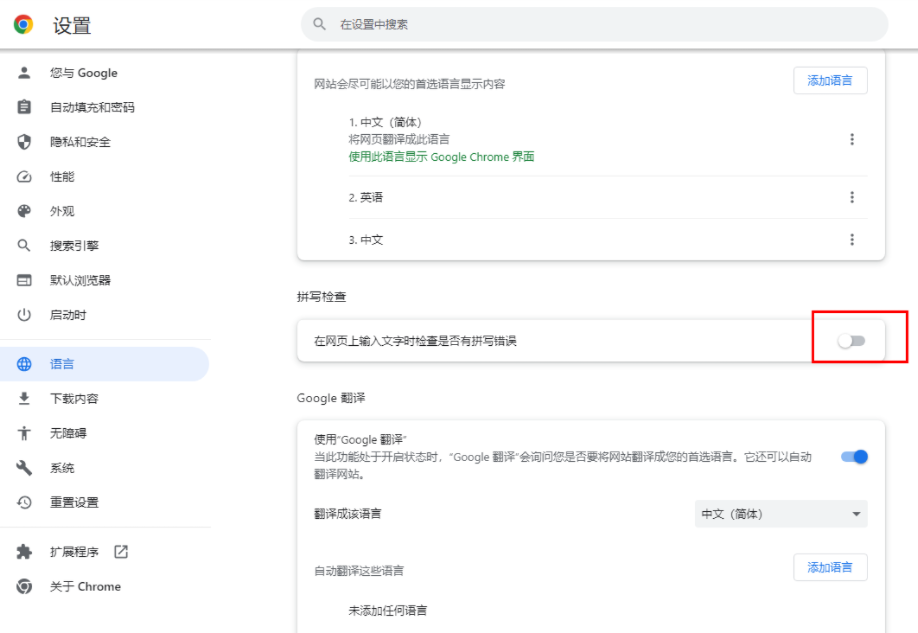
Task: Click 添加语言 button under 自动翻译这些语言
Action: pos(830,567)
